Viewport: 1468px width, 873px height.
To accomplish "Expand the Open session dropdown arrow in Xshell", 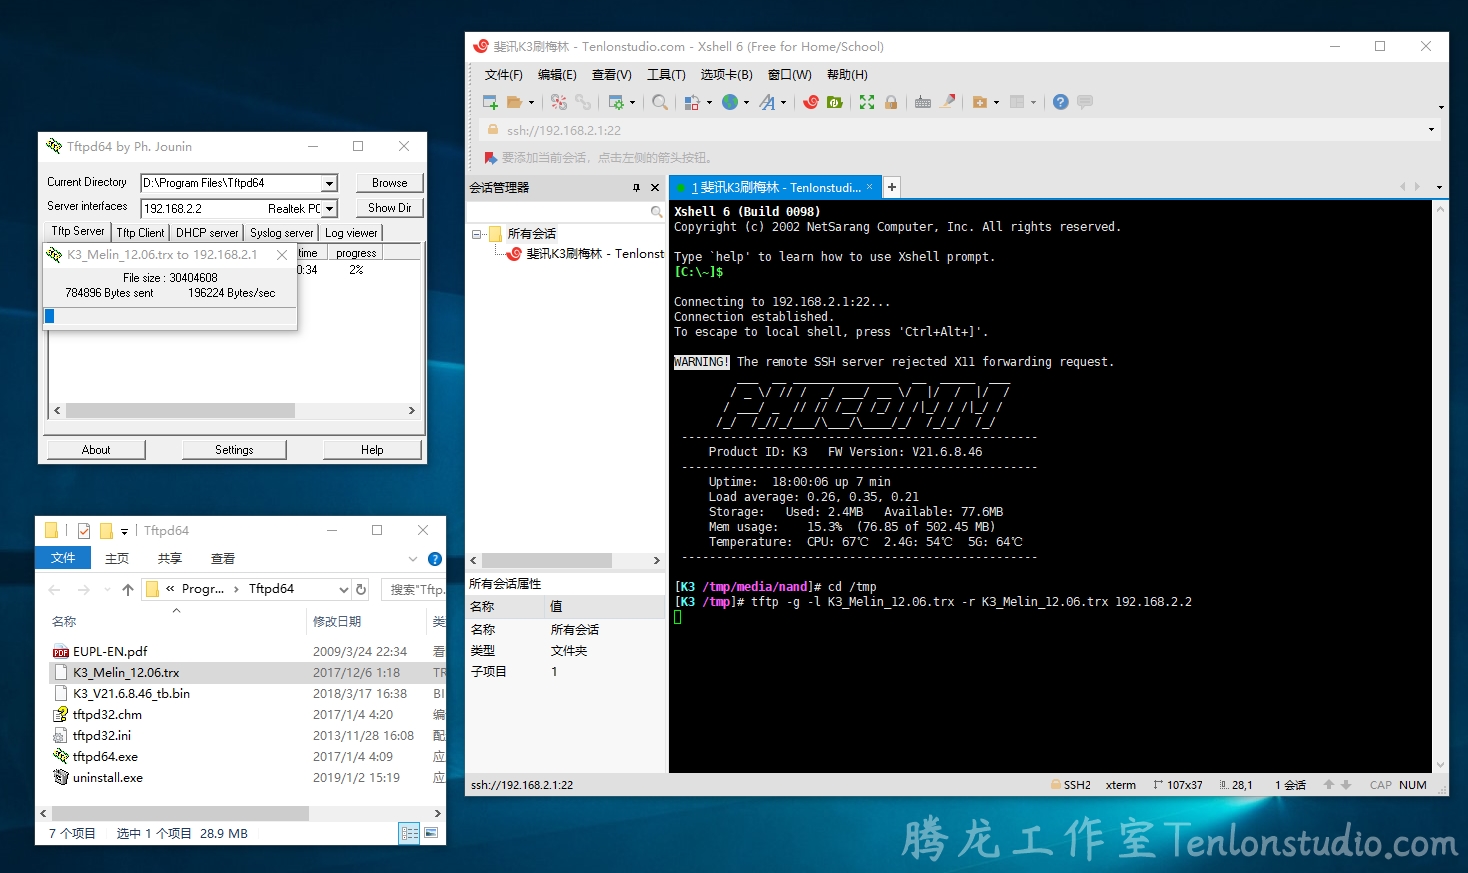I will point(531,102).
